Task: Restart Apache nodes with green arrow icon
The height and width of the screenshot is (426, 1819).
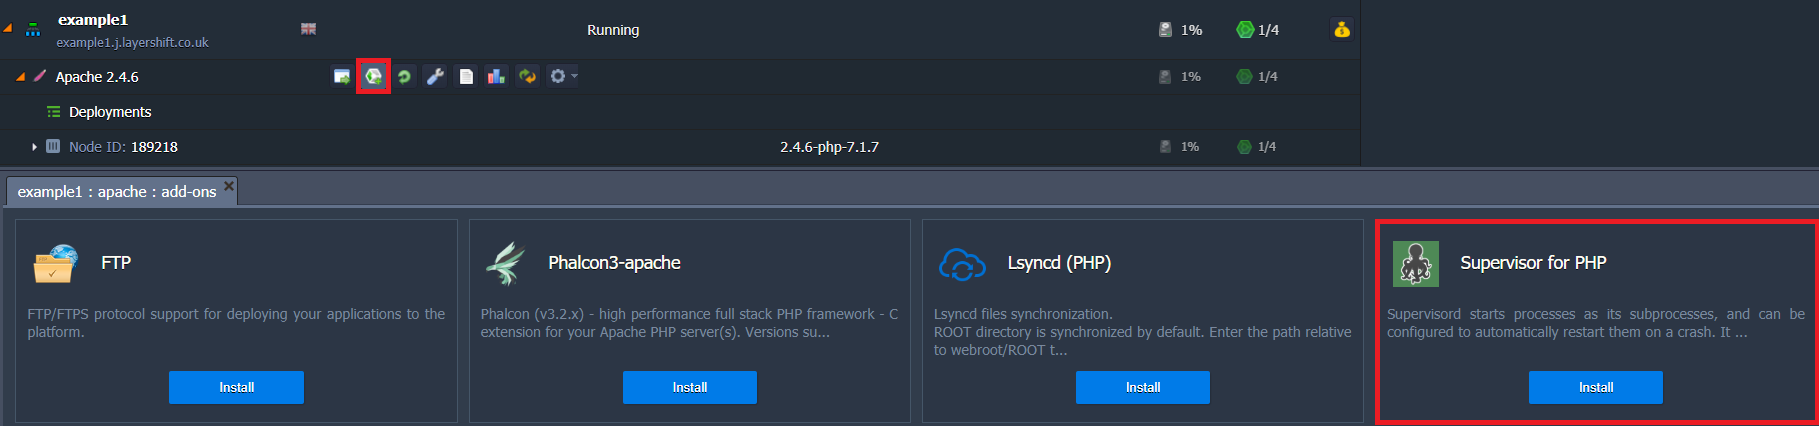Action: tap(404, 76)
